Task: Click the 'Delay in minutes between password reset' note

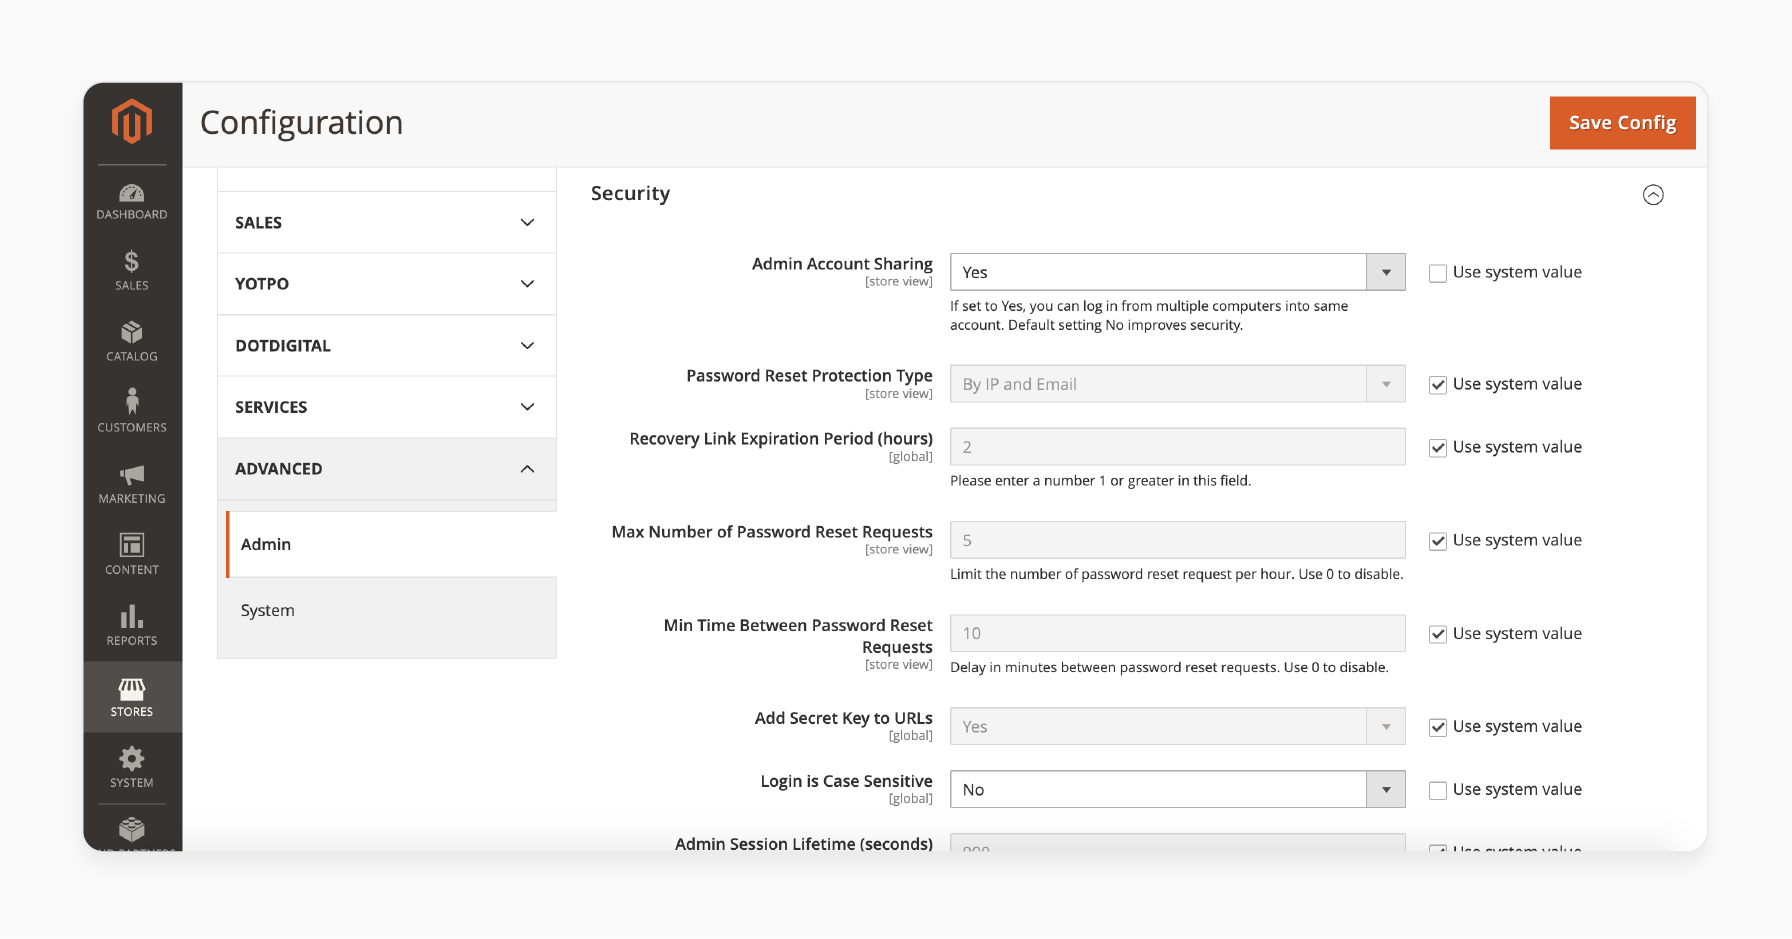Action: (1169, 667)
